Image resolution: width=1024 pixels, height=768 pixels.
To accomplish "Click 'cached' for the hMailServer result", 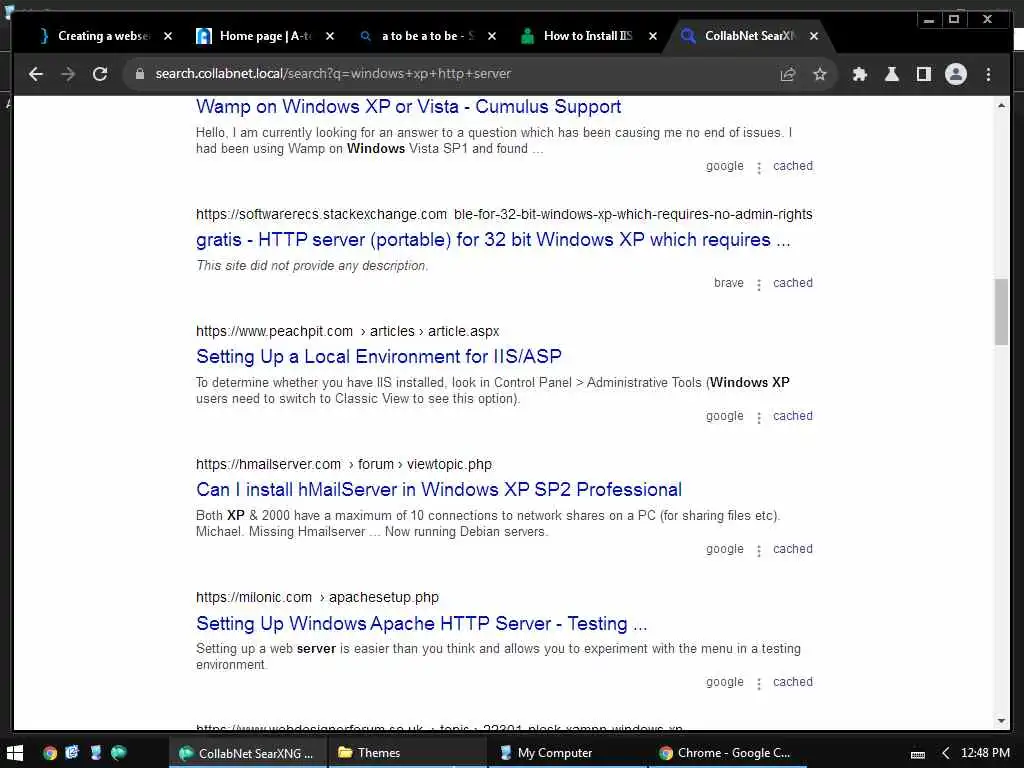I will tap(793, 549).
